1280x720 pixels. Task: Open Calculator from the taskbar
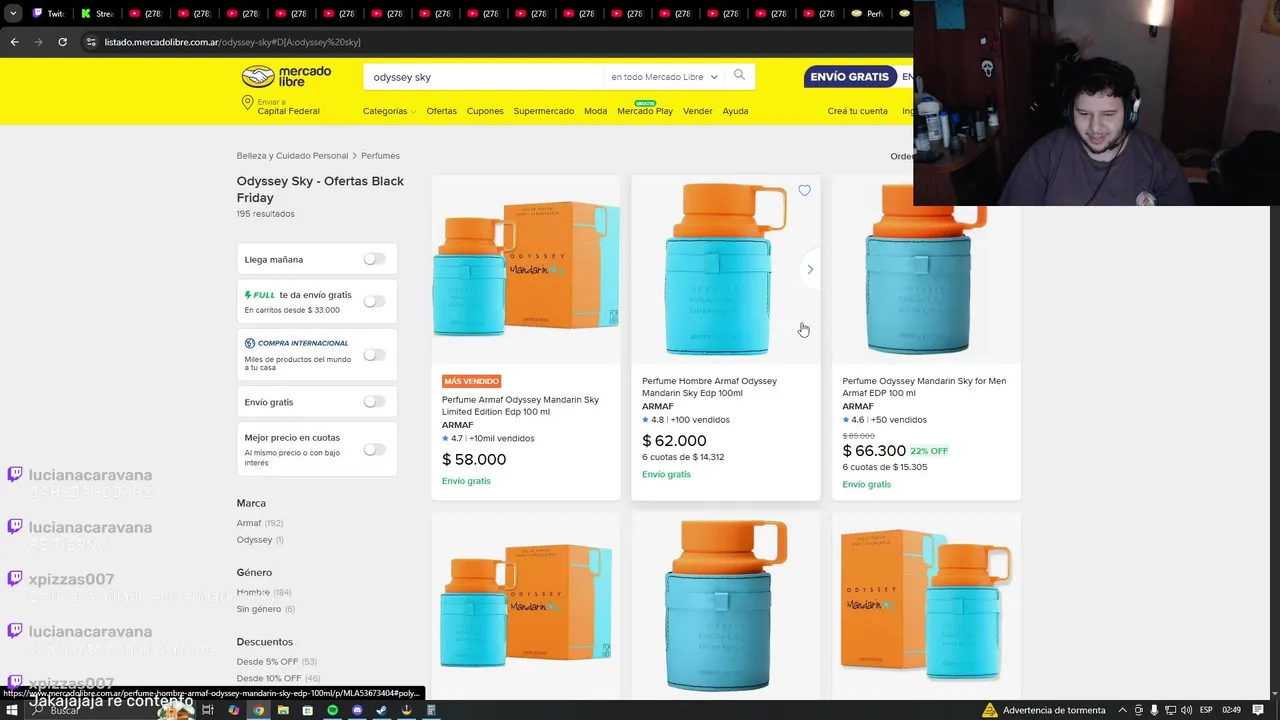pyautogui.click(x=431, y=710)
